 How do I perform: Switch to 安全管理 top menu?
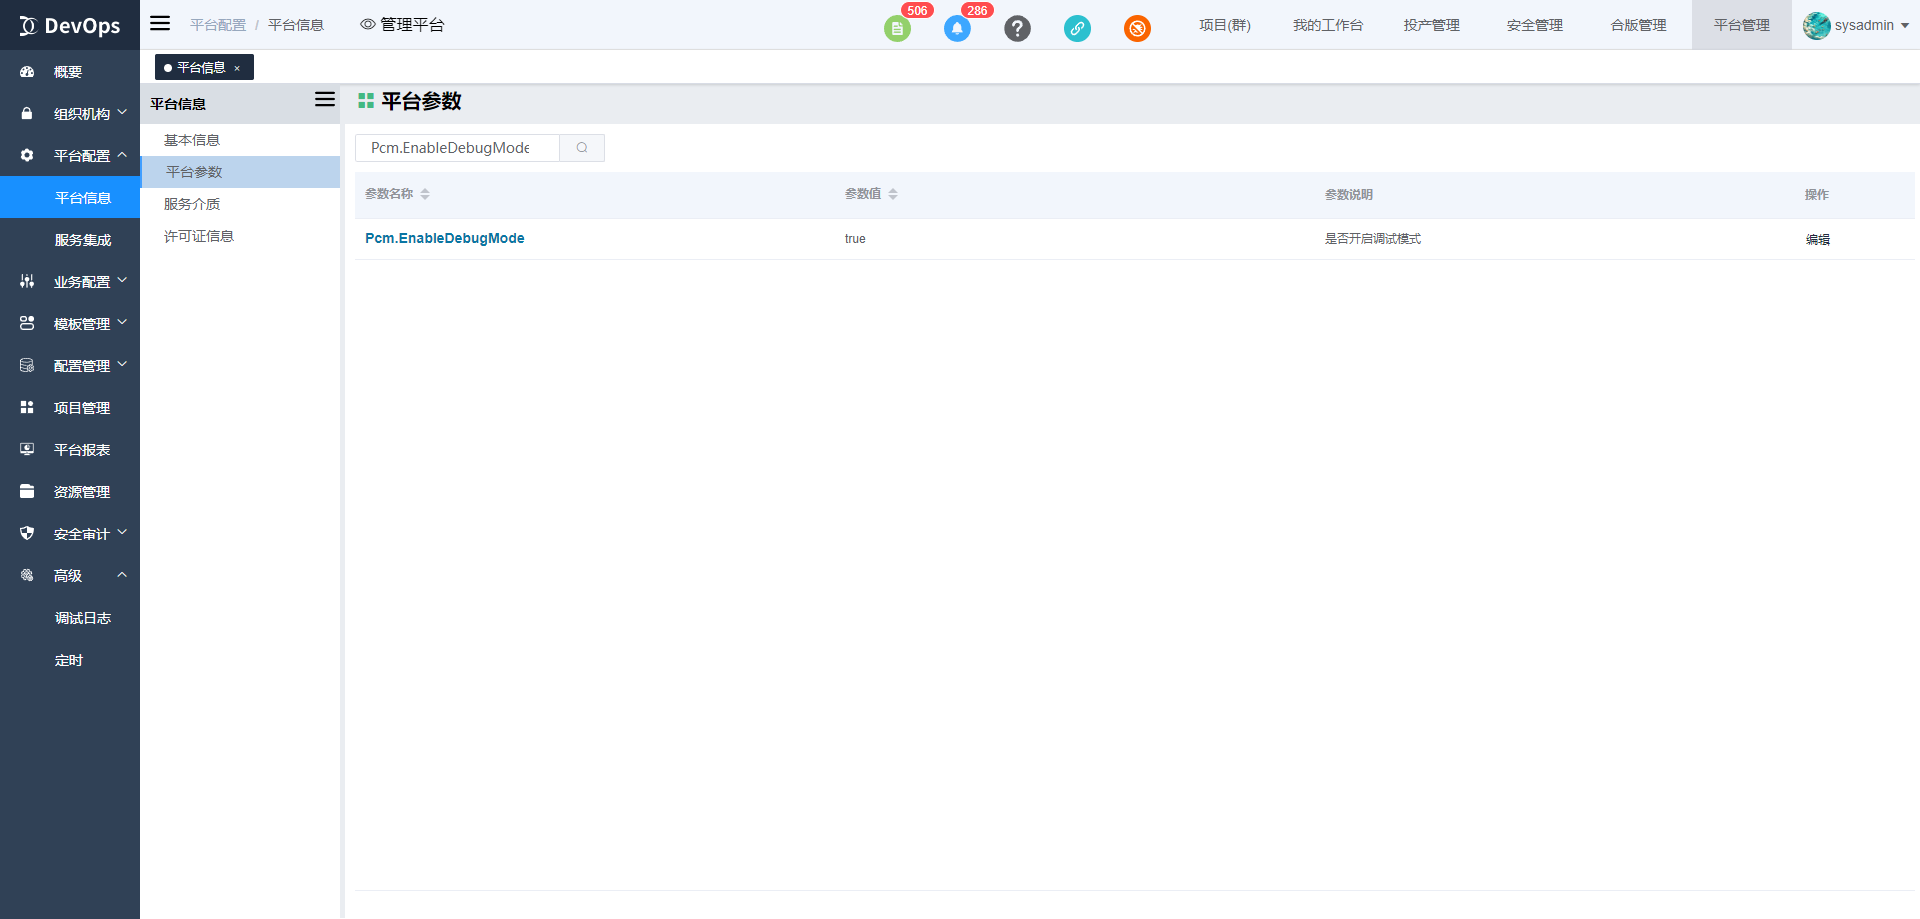click(x=1534, y=25)
